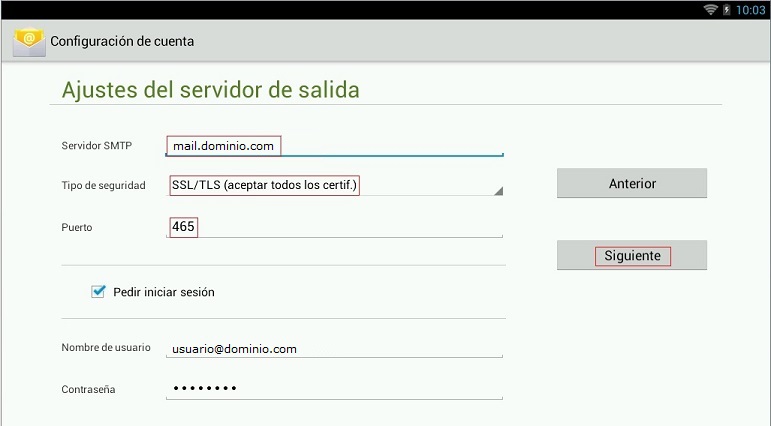Click the "Puerto" label
The height and width of the screenshot is (426, 771).
(77, 227)
